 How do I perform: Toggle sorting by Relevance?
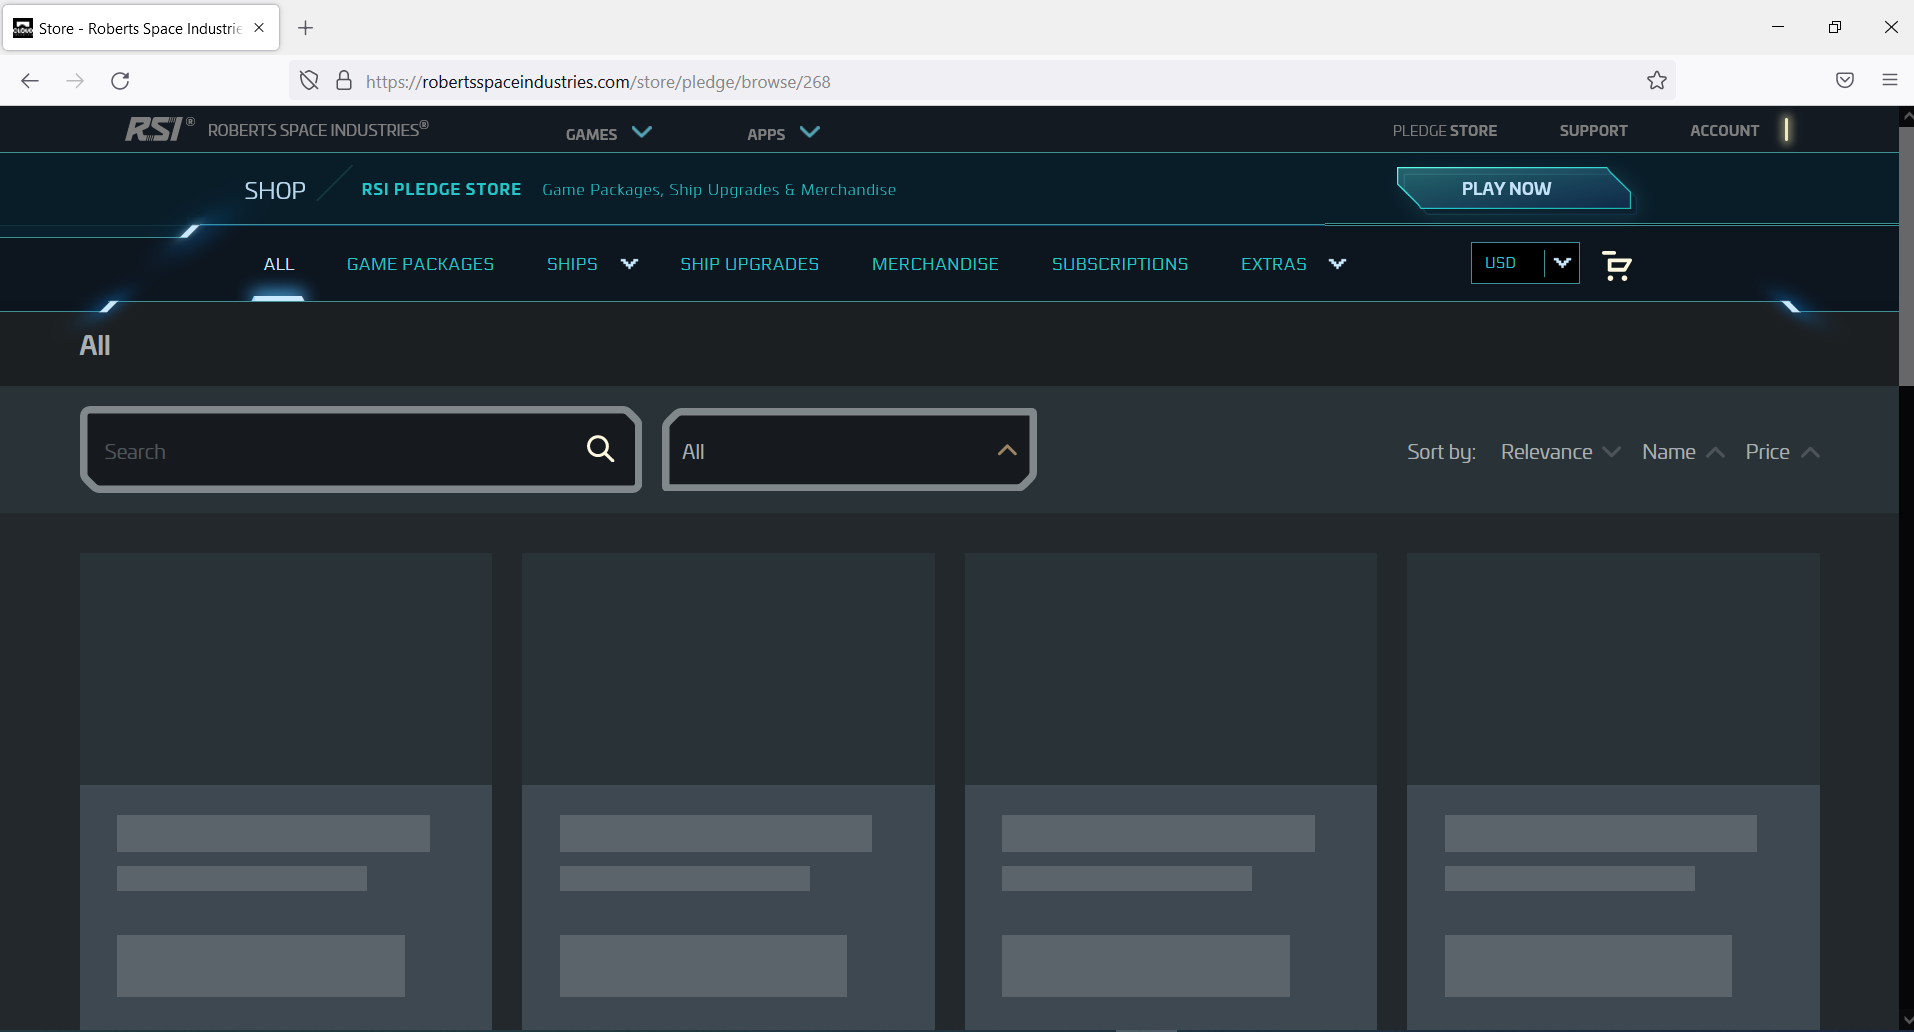(1558, 452)
